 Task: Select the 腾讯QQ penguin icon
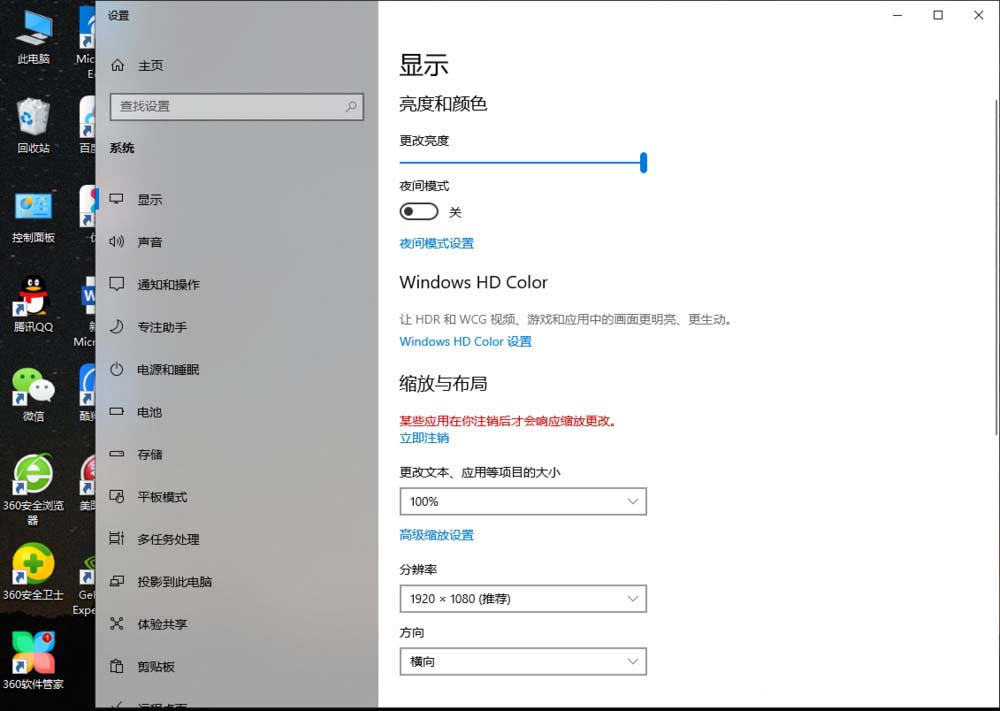(33, 305)
